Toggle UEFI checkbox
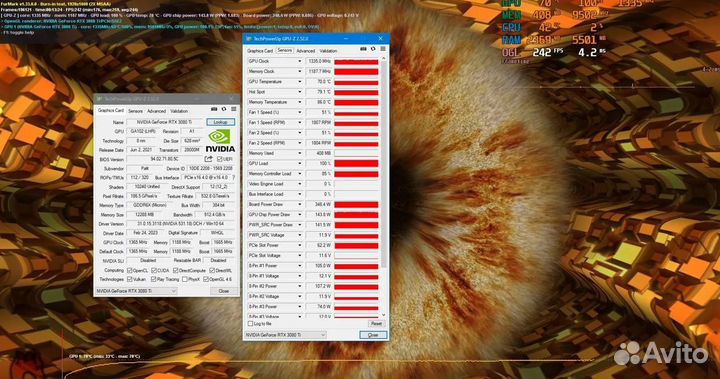This screenshot has width=720, height=379. (219, 159)
